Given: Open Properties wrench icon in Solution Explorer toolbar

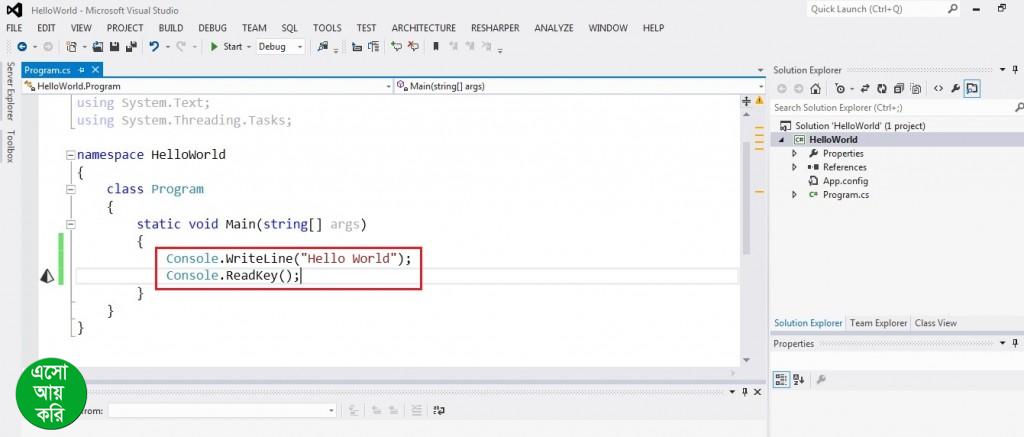Looking at the screenshot, I should click(x=955, y=88).
